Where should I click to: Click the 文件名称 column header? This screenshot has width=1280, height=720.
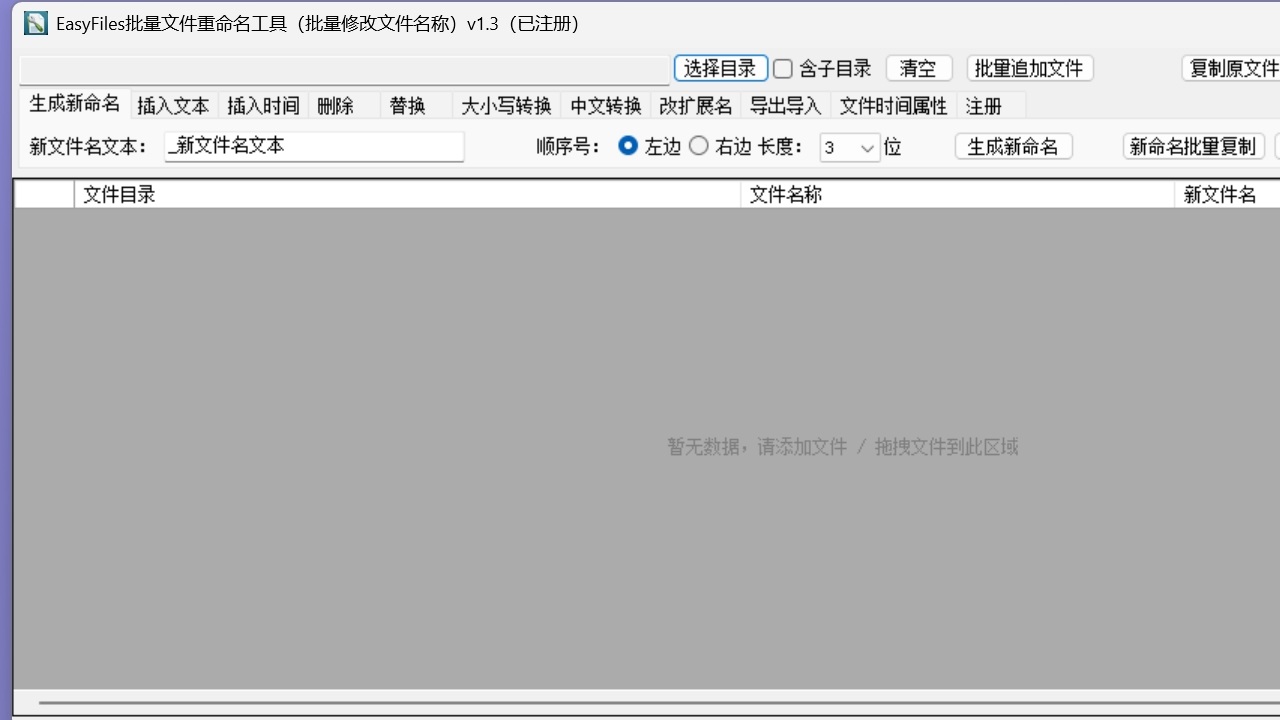click(x=957, y=195)
